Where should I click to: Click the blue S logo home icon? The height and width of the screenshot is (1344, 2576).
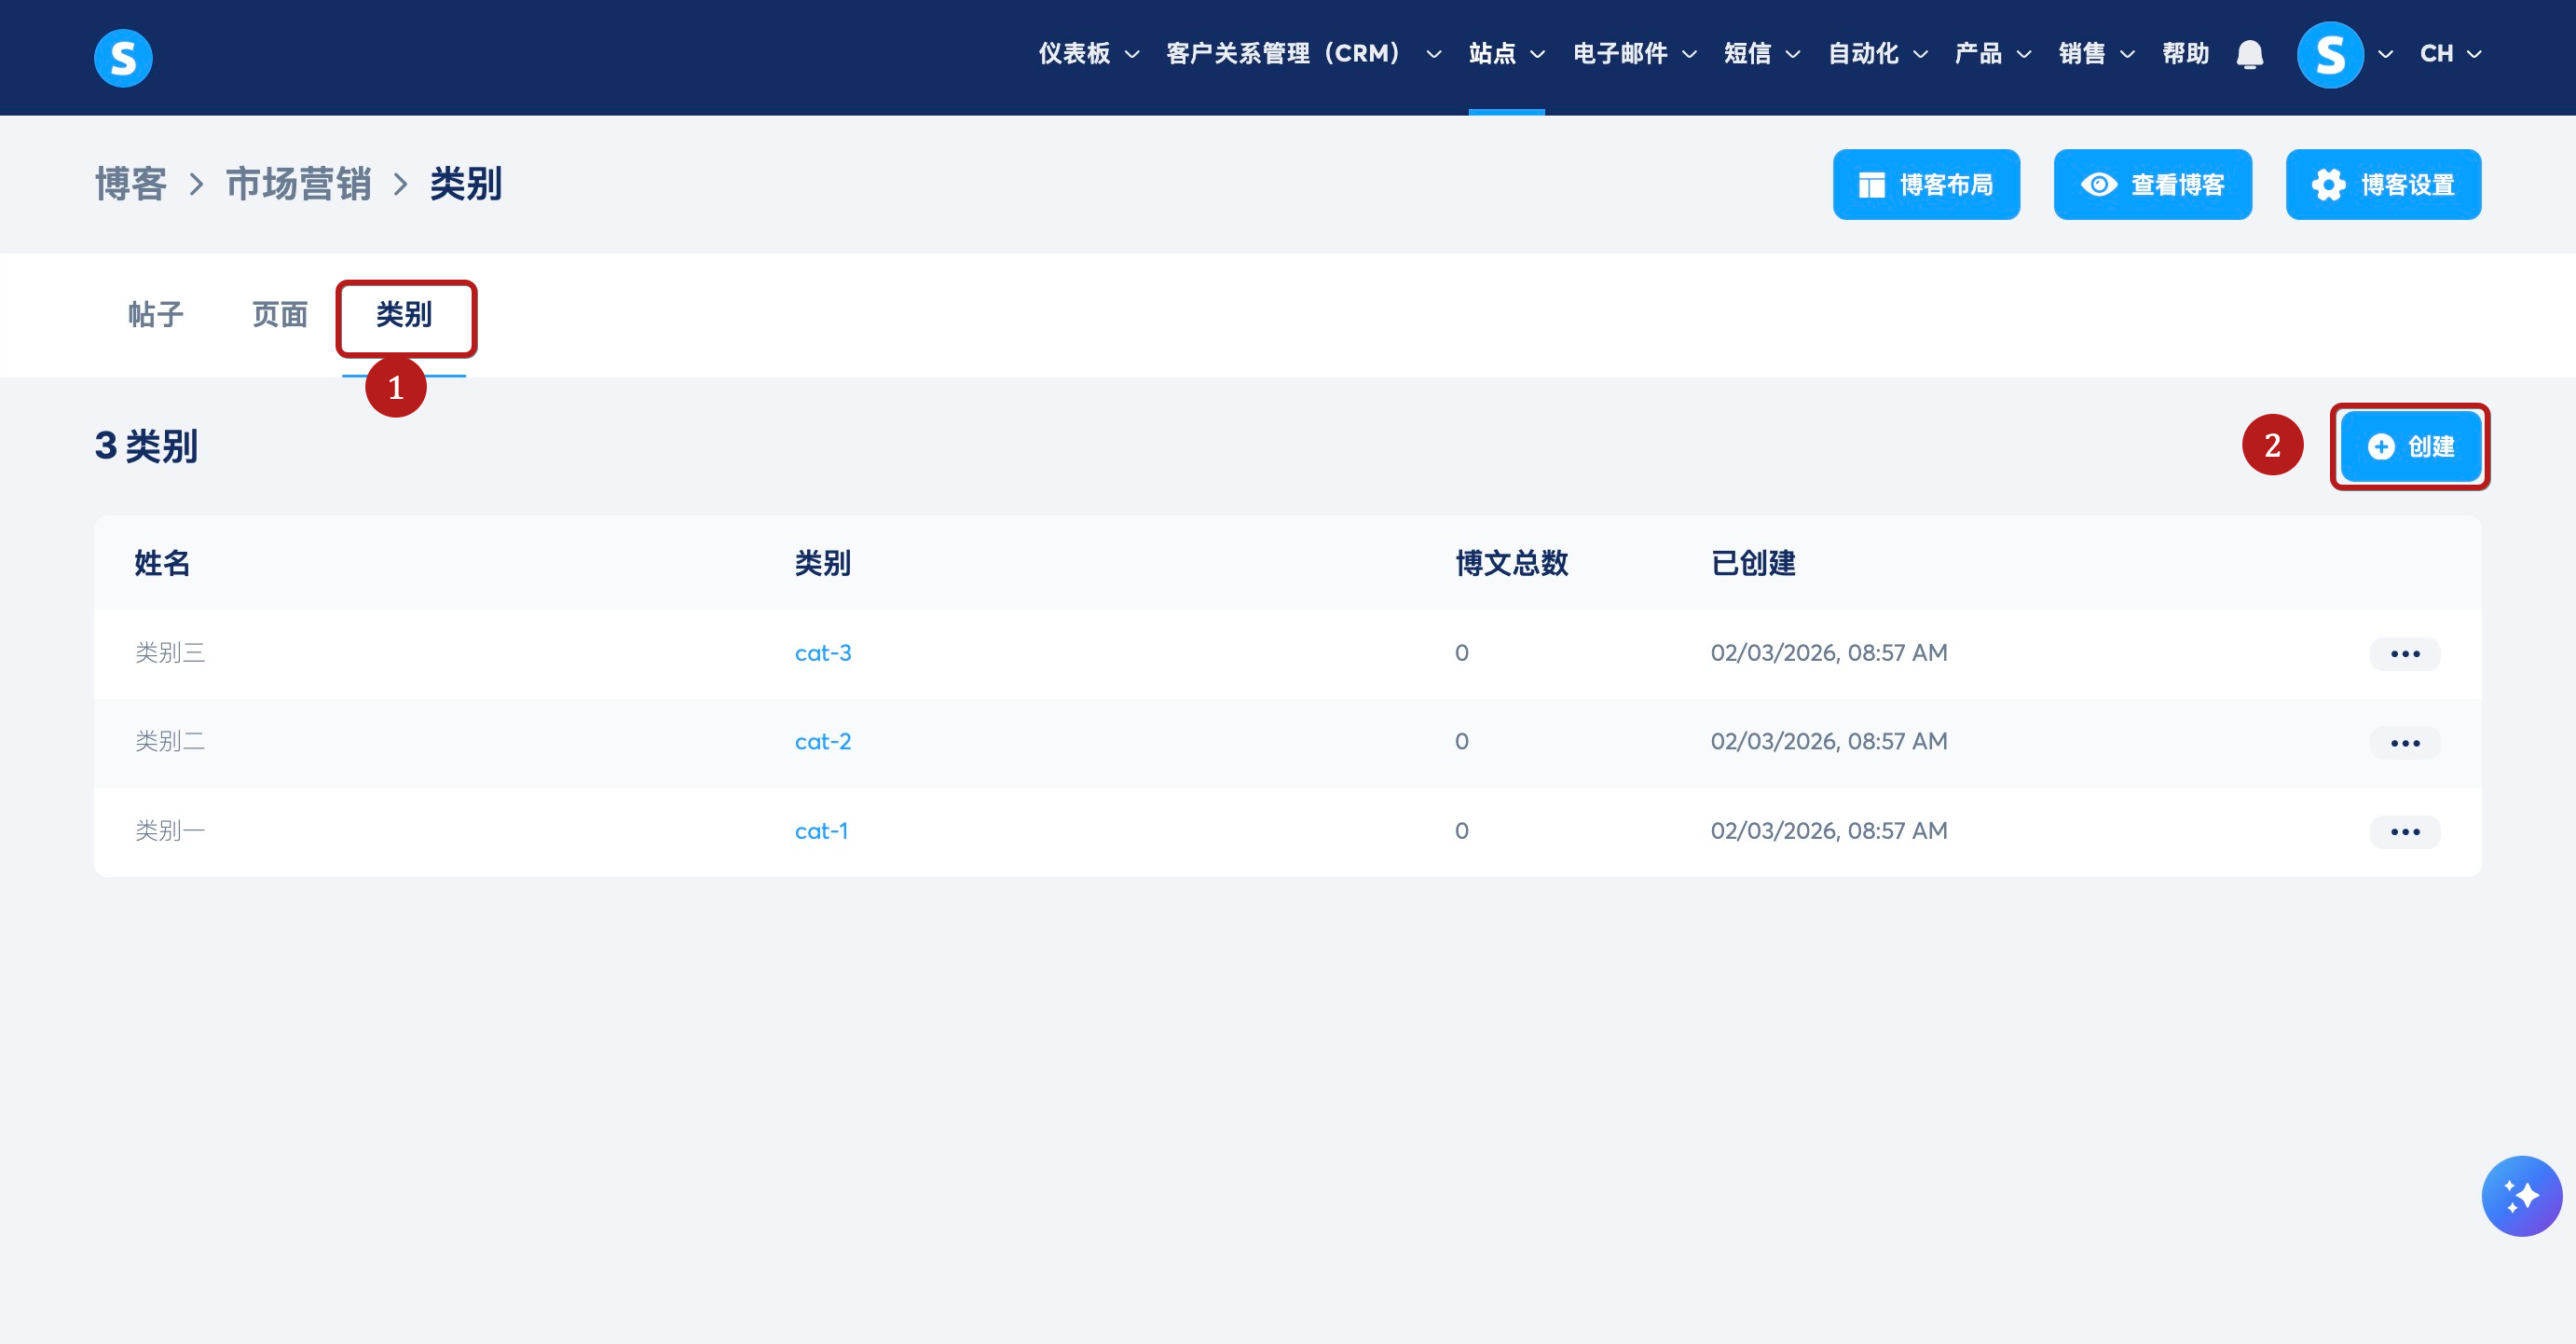tap(123, 58)
